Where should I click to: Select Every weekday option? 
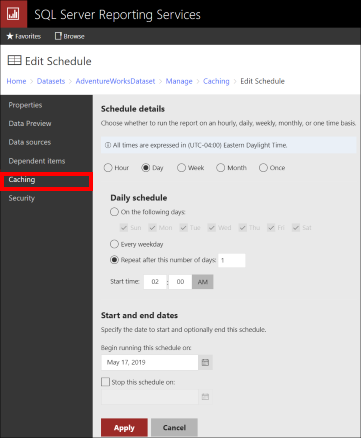coord(114,244)
